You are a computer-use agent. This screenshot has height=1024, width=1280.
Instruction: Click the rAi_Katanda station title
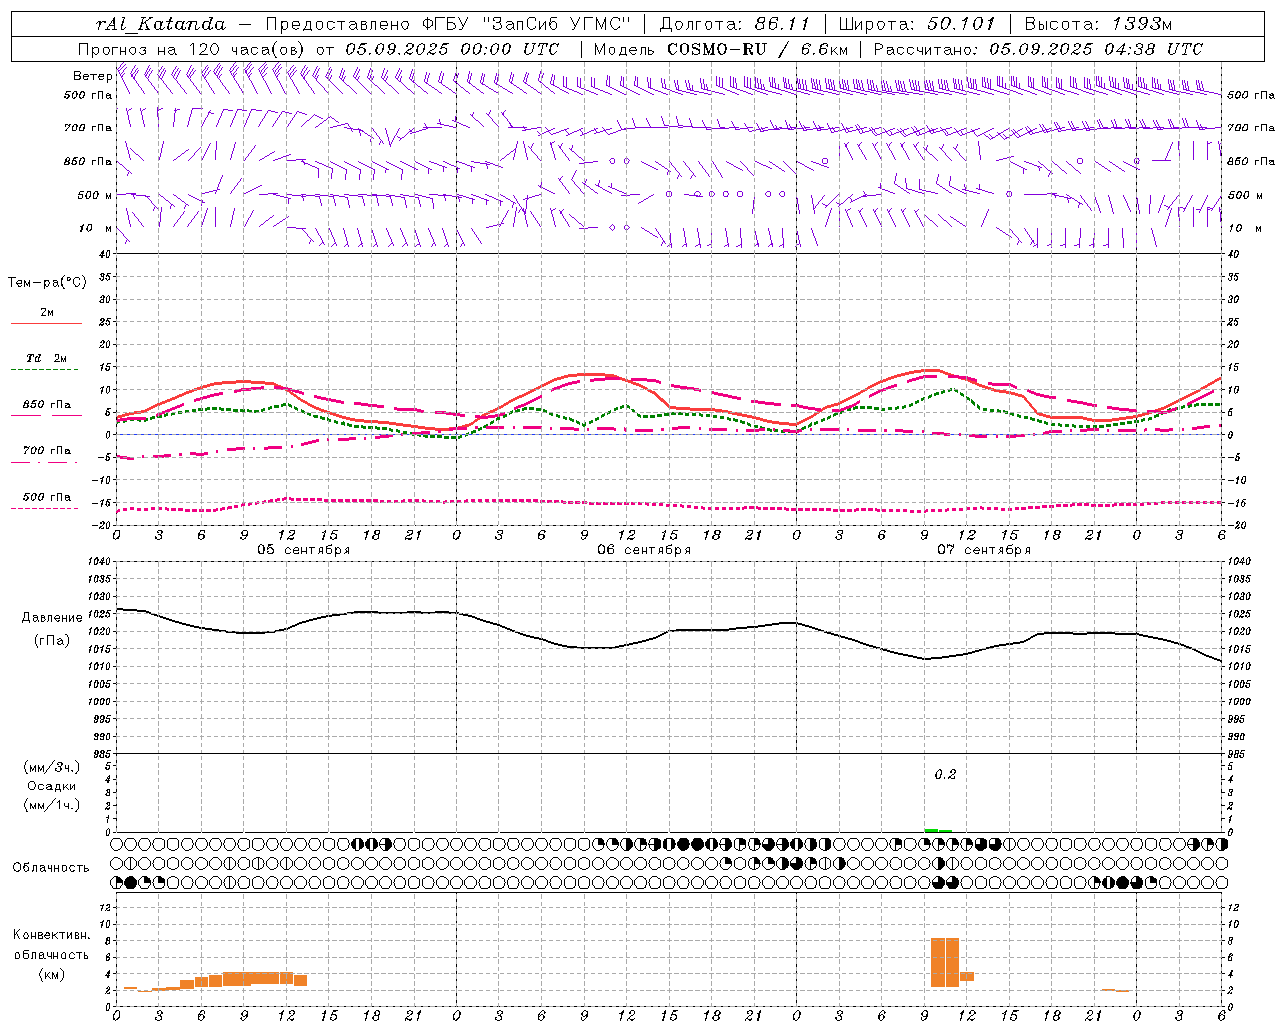coord(160,24)
